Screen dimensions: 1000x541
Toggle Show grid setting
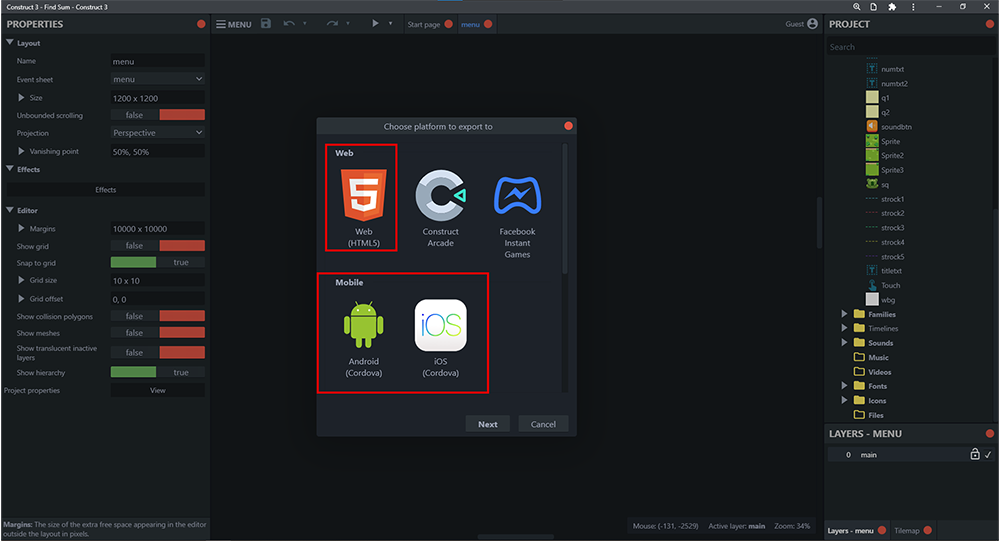point(158,246)
